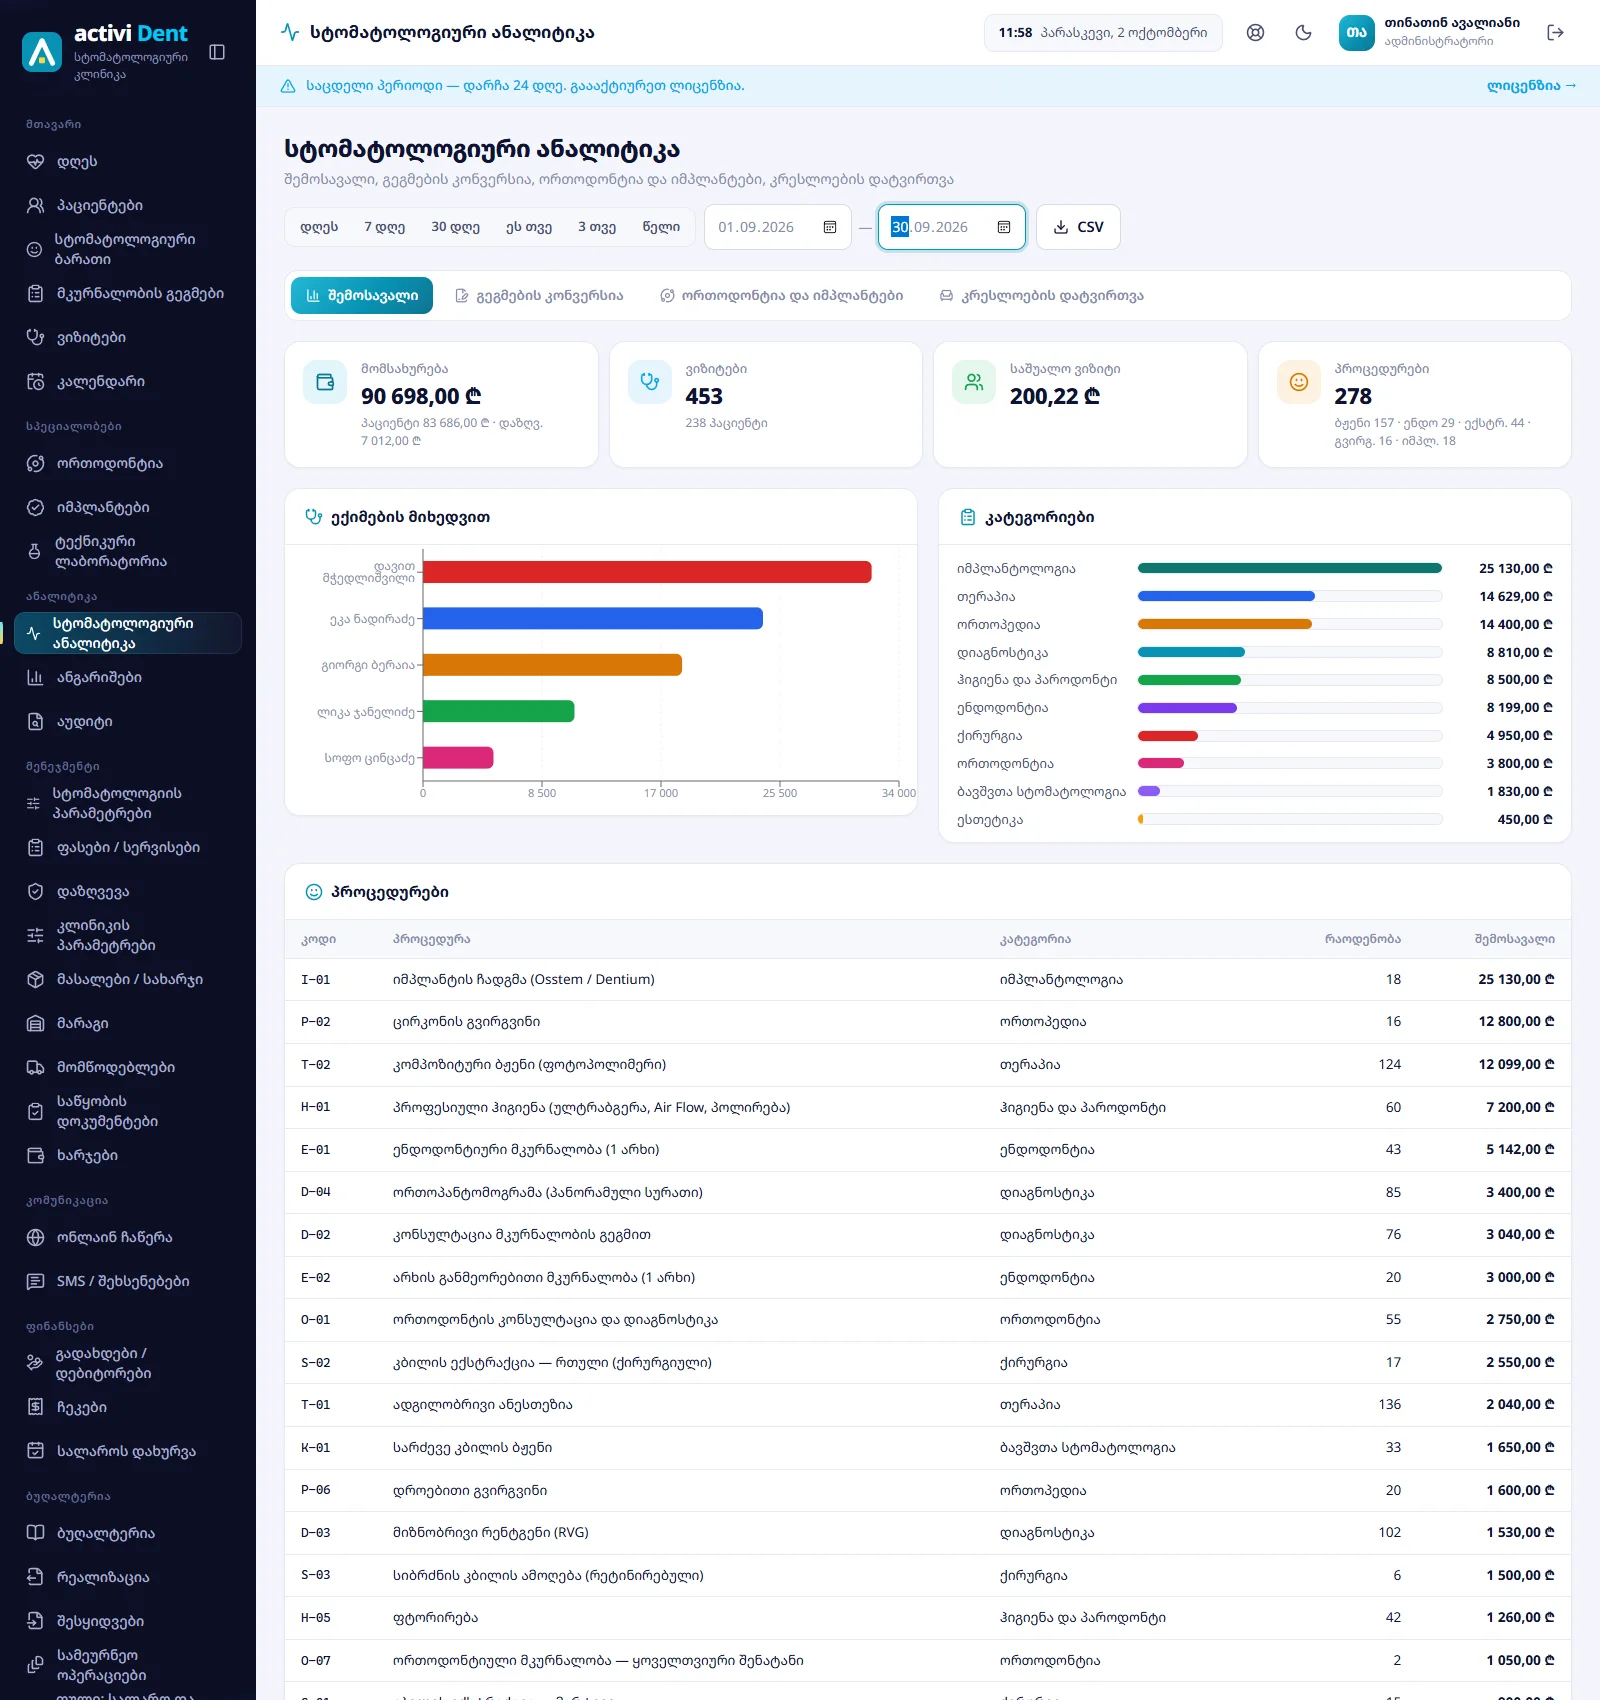Select the შემოსავალი tab
1600x1700 pixels.
click(x=362, y=296)
